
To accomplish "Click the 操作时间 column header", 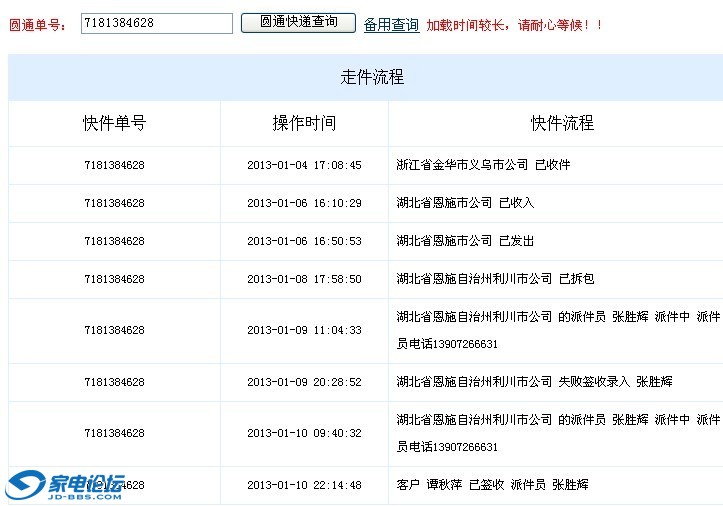I will (304, 123).
